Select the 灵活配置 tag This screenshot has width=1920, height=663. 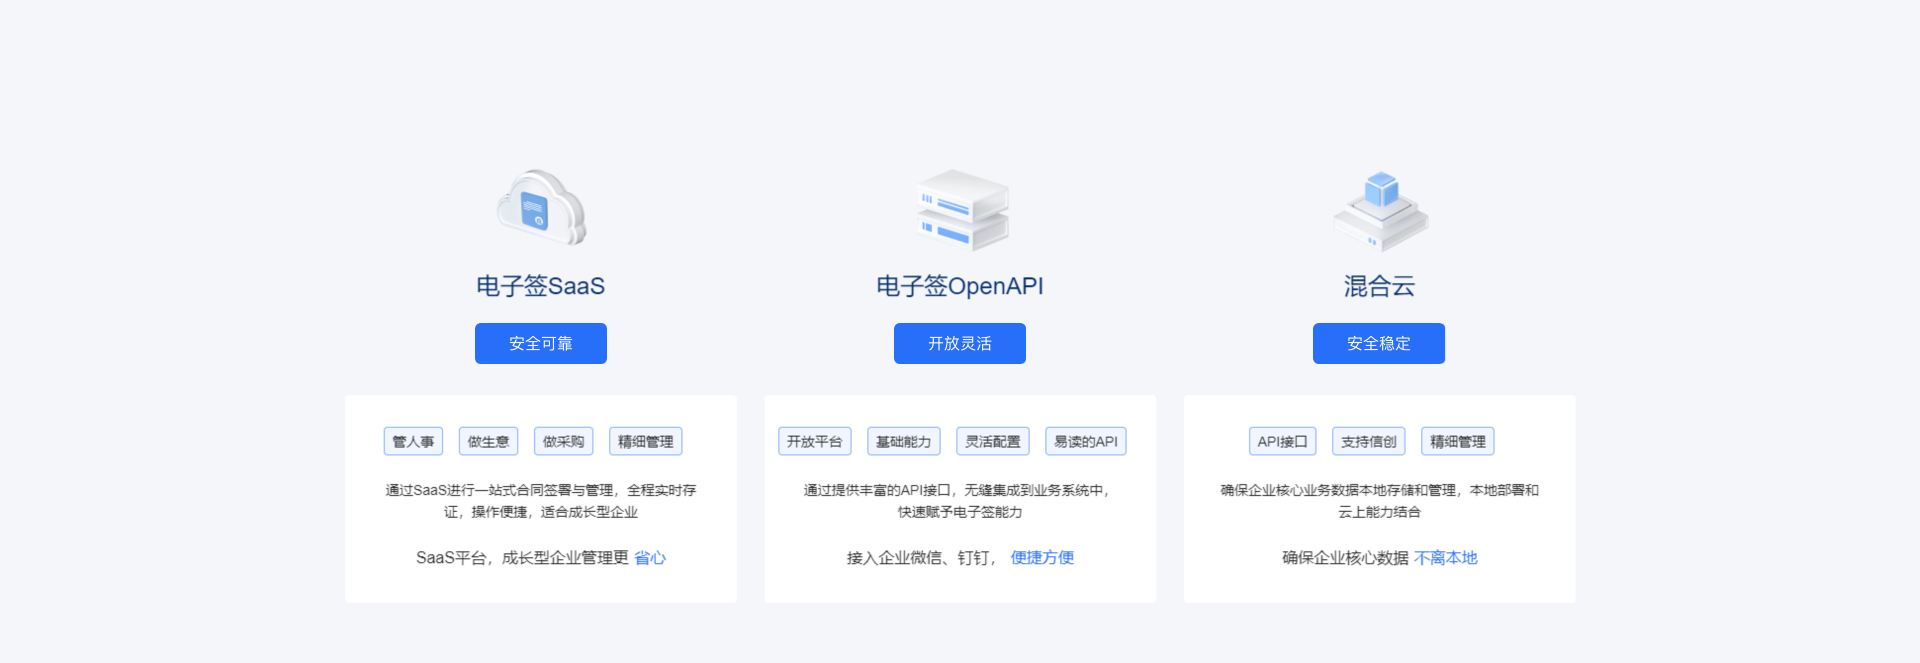pos(992,441)
